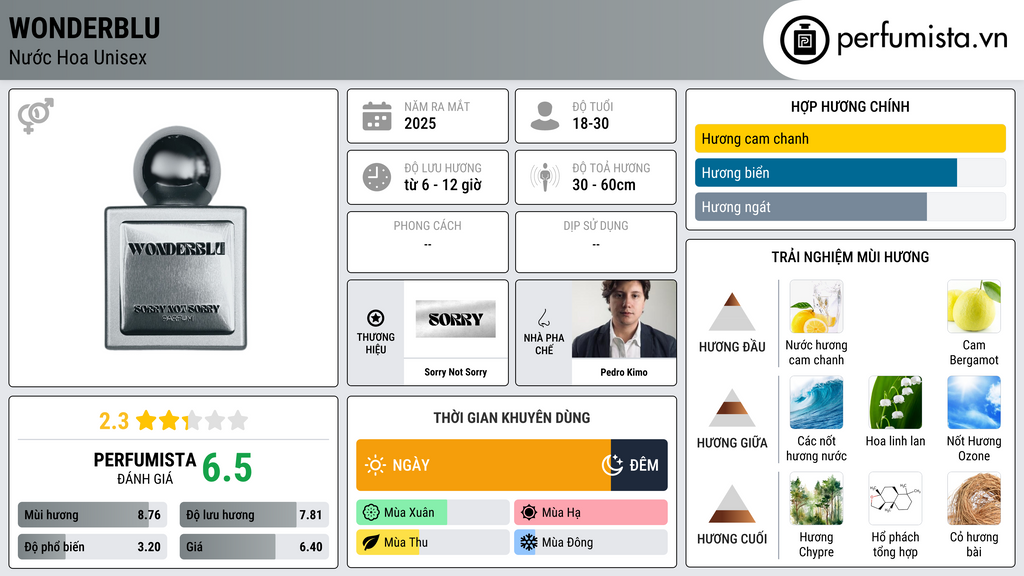Click the Nước Hoa Unisex subtitle
The width and height of the screenshot is (1024, 576).
coord(78,57)
